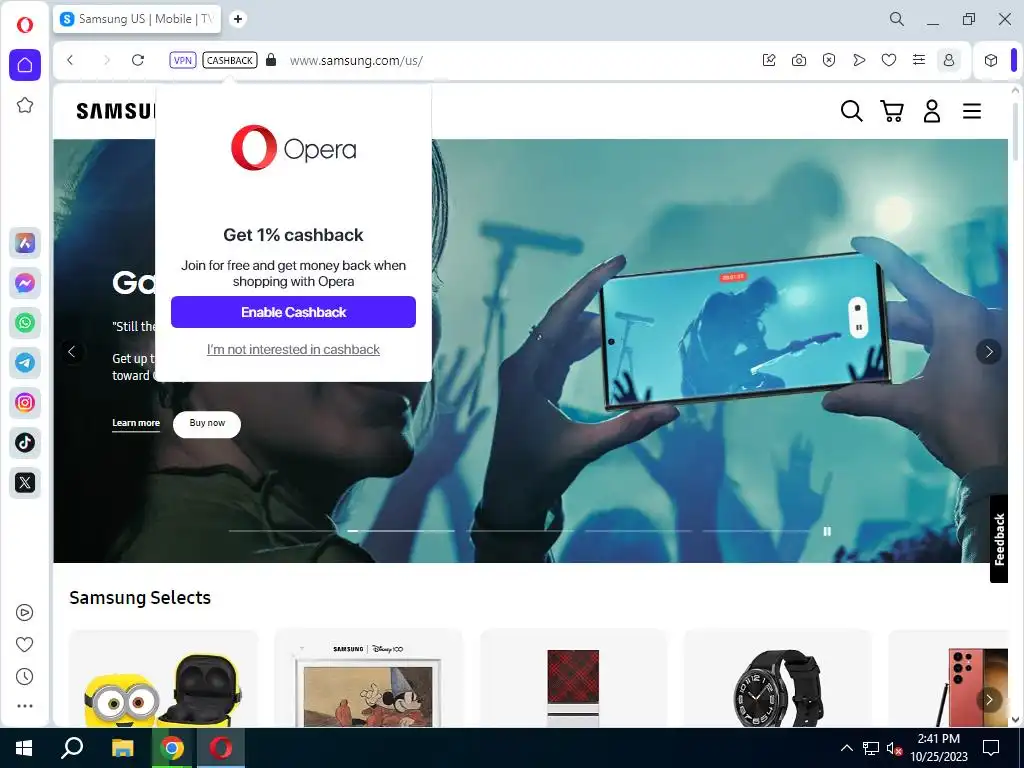Show next hero banner slide
The height and width of the screenshot is (768, 1024).
coord(989,352)
